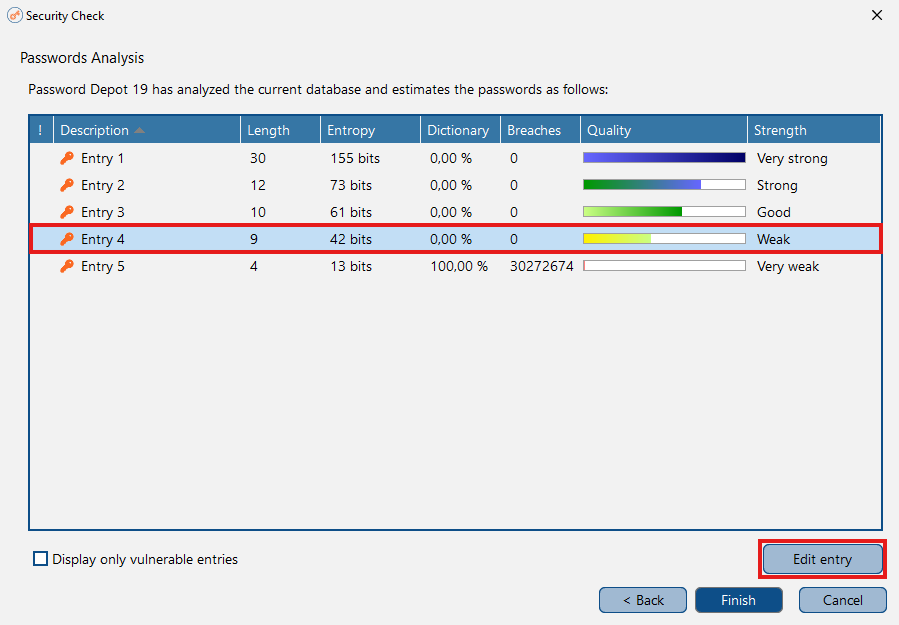Click the Security Check title bar app icon

[x=15, y=15]
